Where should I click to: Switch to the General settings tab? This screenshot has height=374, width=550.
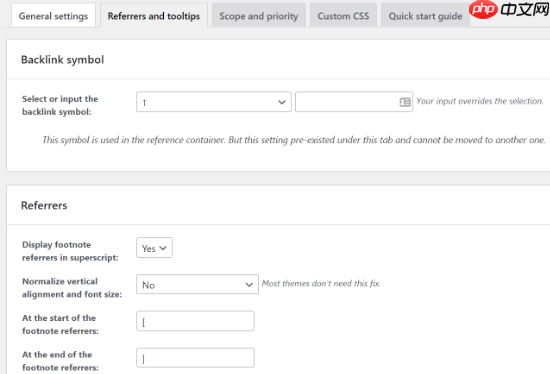(53, 16)
